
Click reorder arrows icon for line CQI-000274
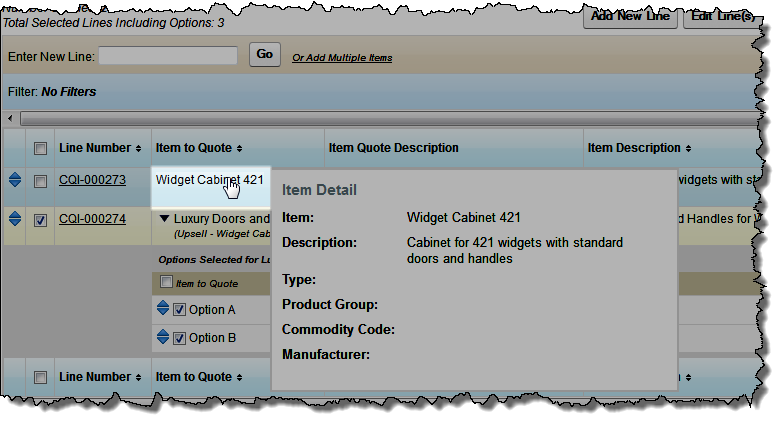point(15,219)
